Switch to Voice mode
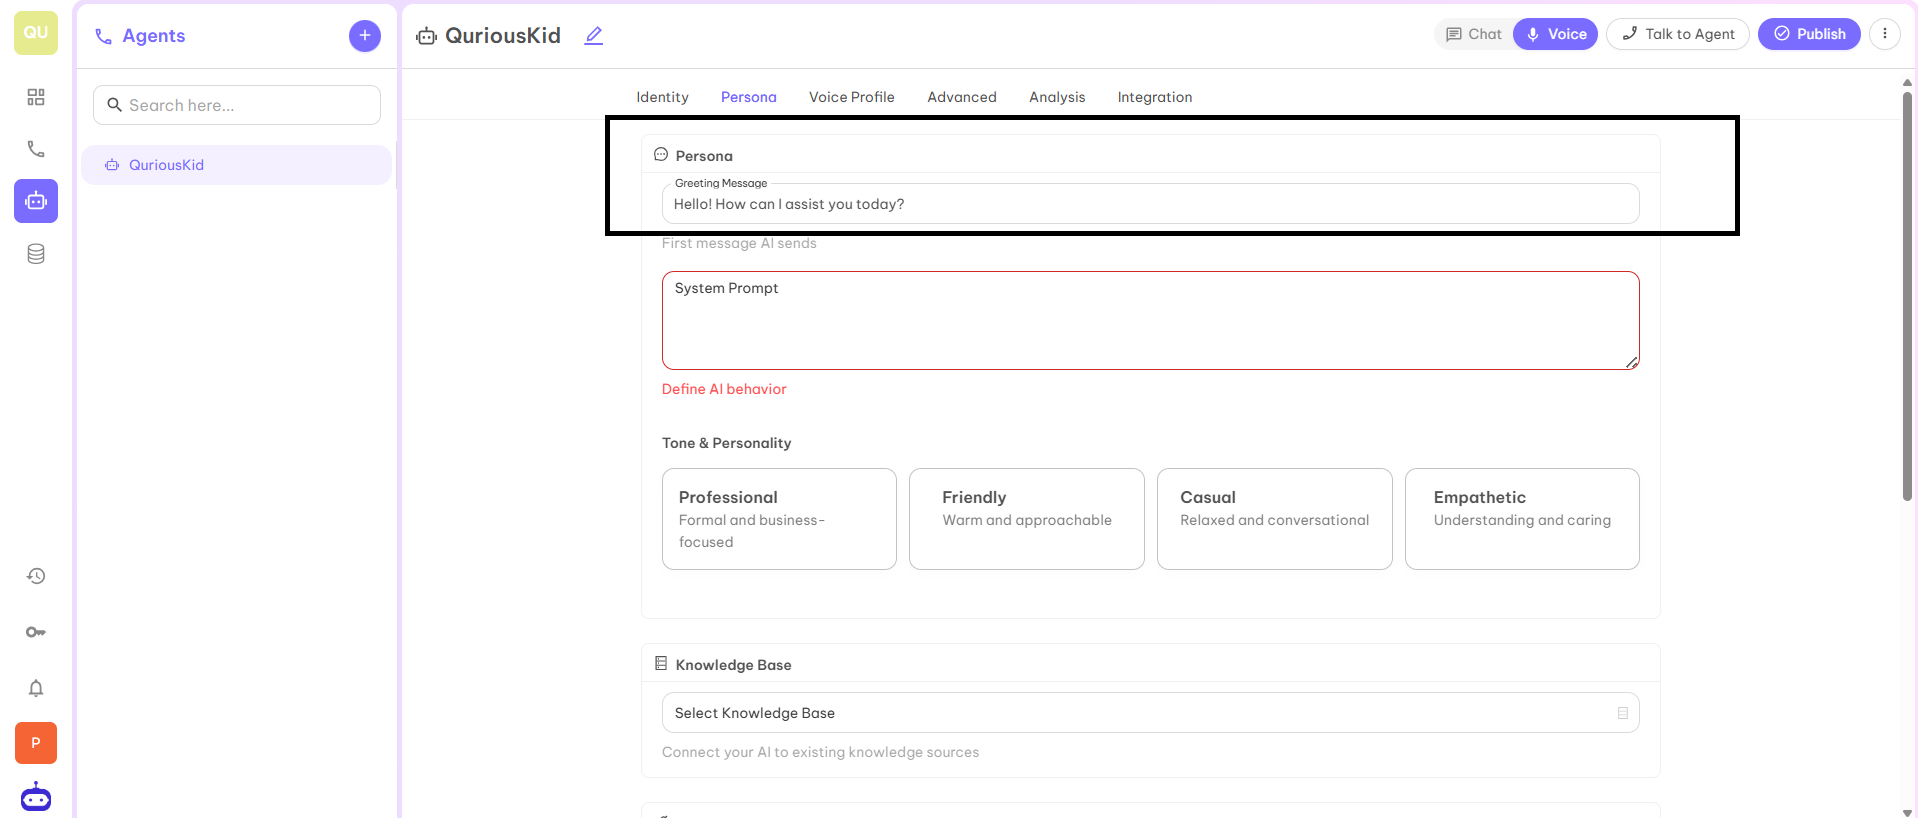 [x=1556, y=34]
